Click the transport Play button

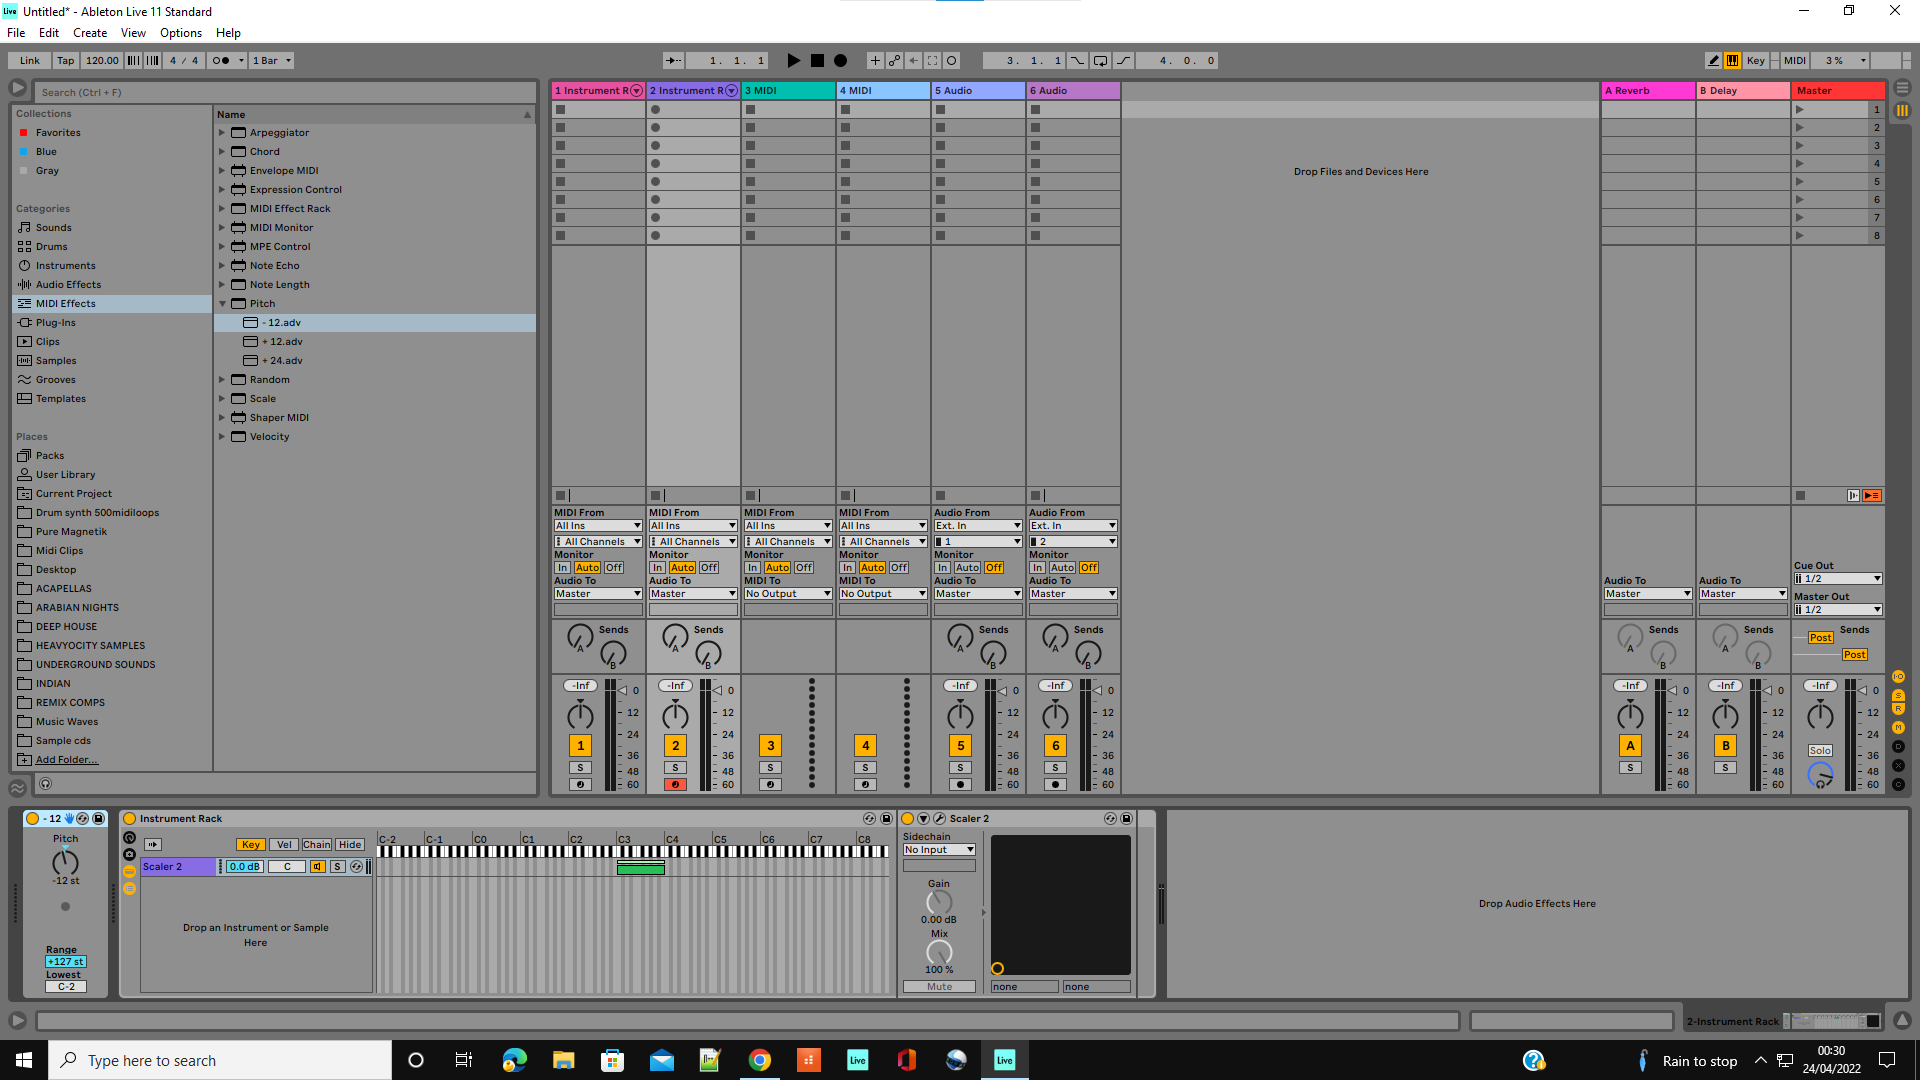click(793, 61)
